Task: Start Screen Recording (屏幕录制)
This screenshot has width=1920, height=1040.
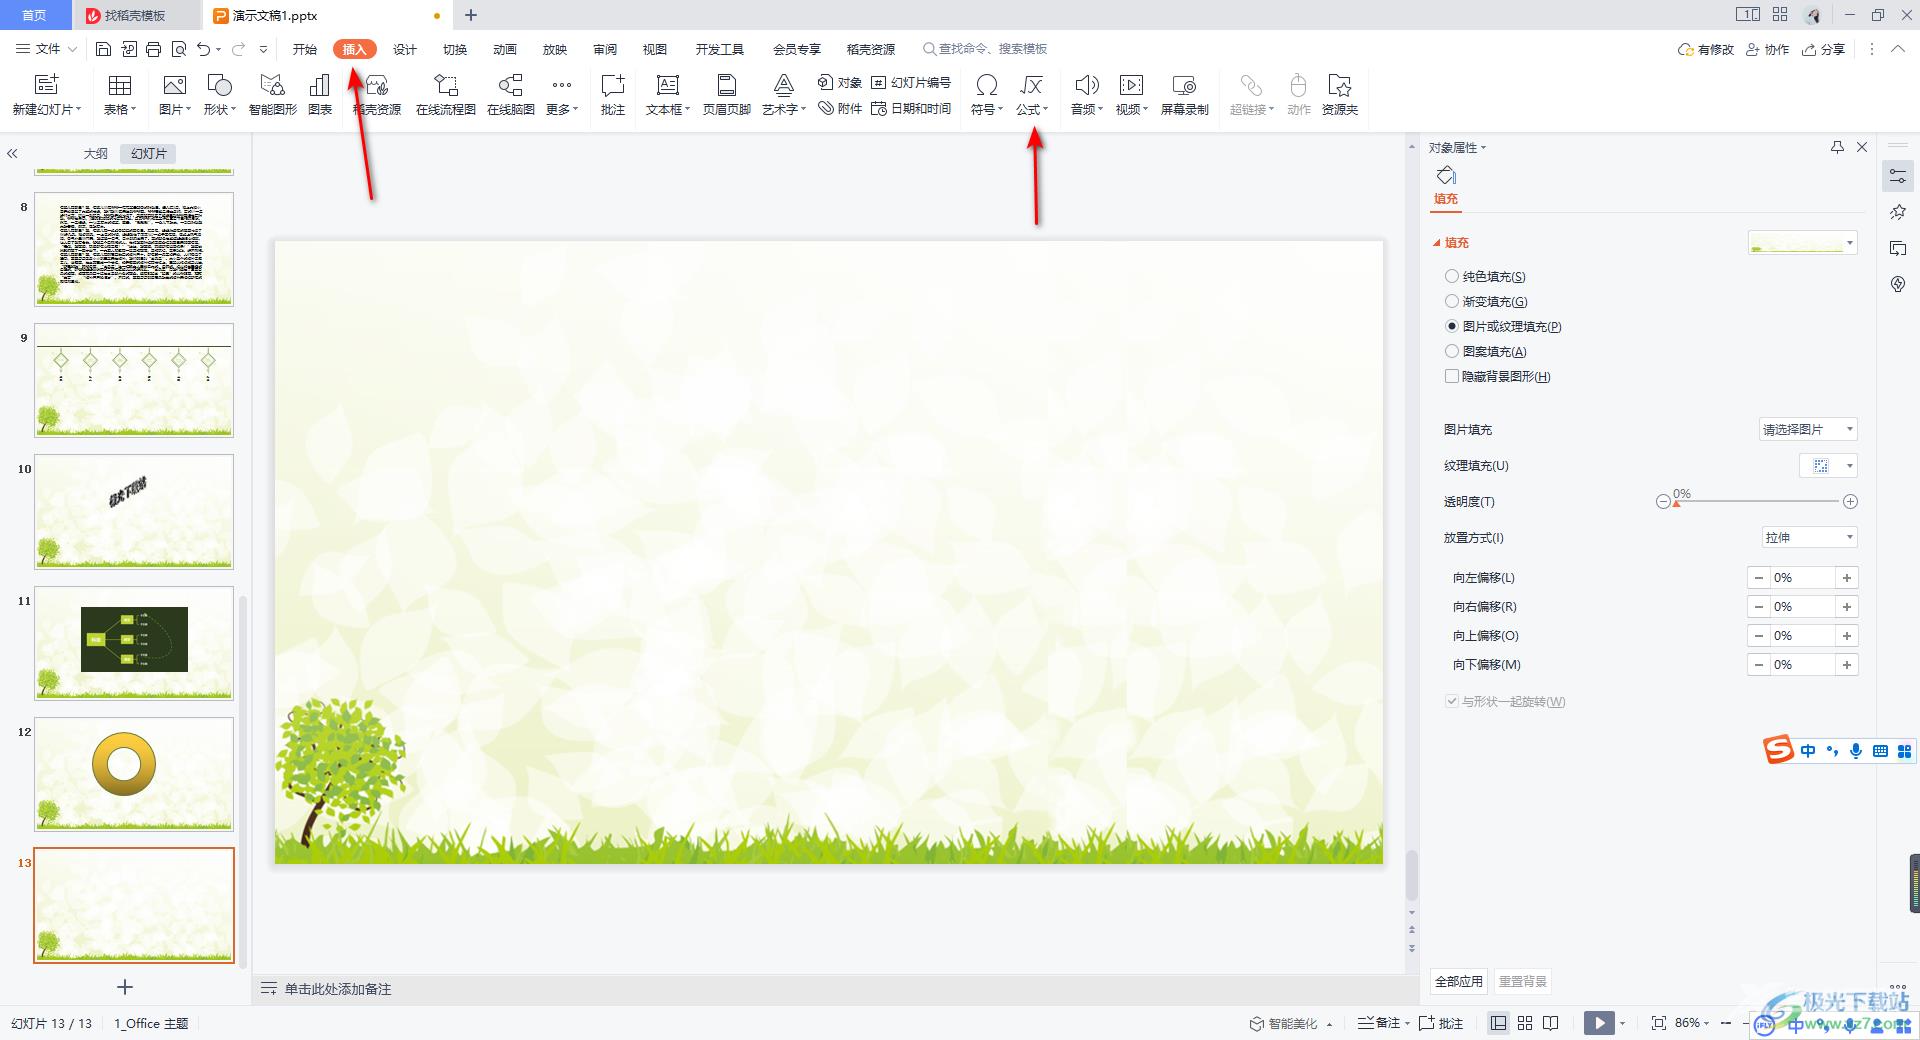Action: click(1185, 95)
